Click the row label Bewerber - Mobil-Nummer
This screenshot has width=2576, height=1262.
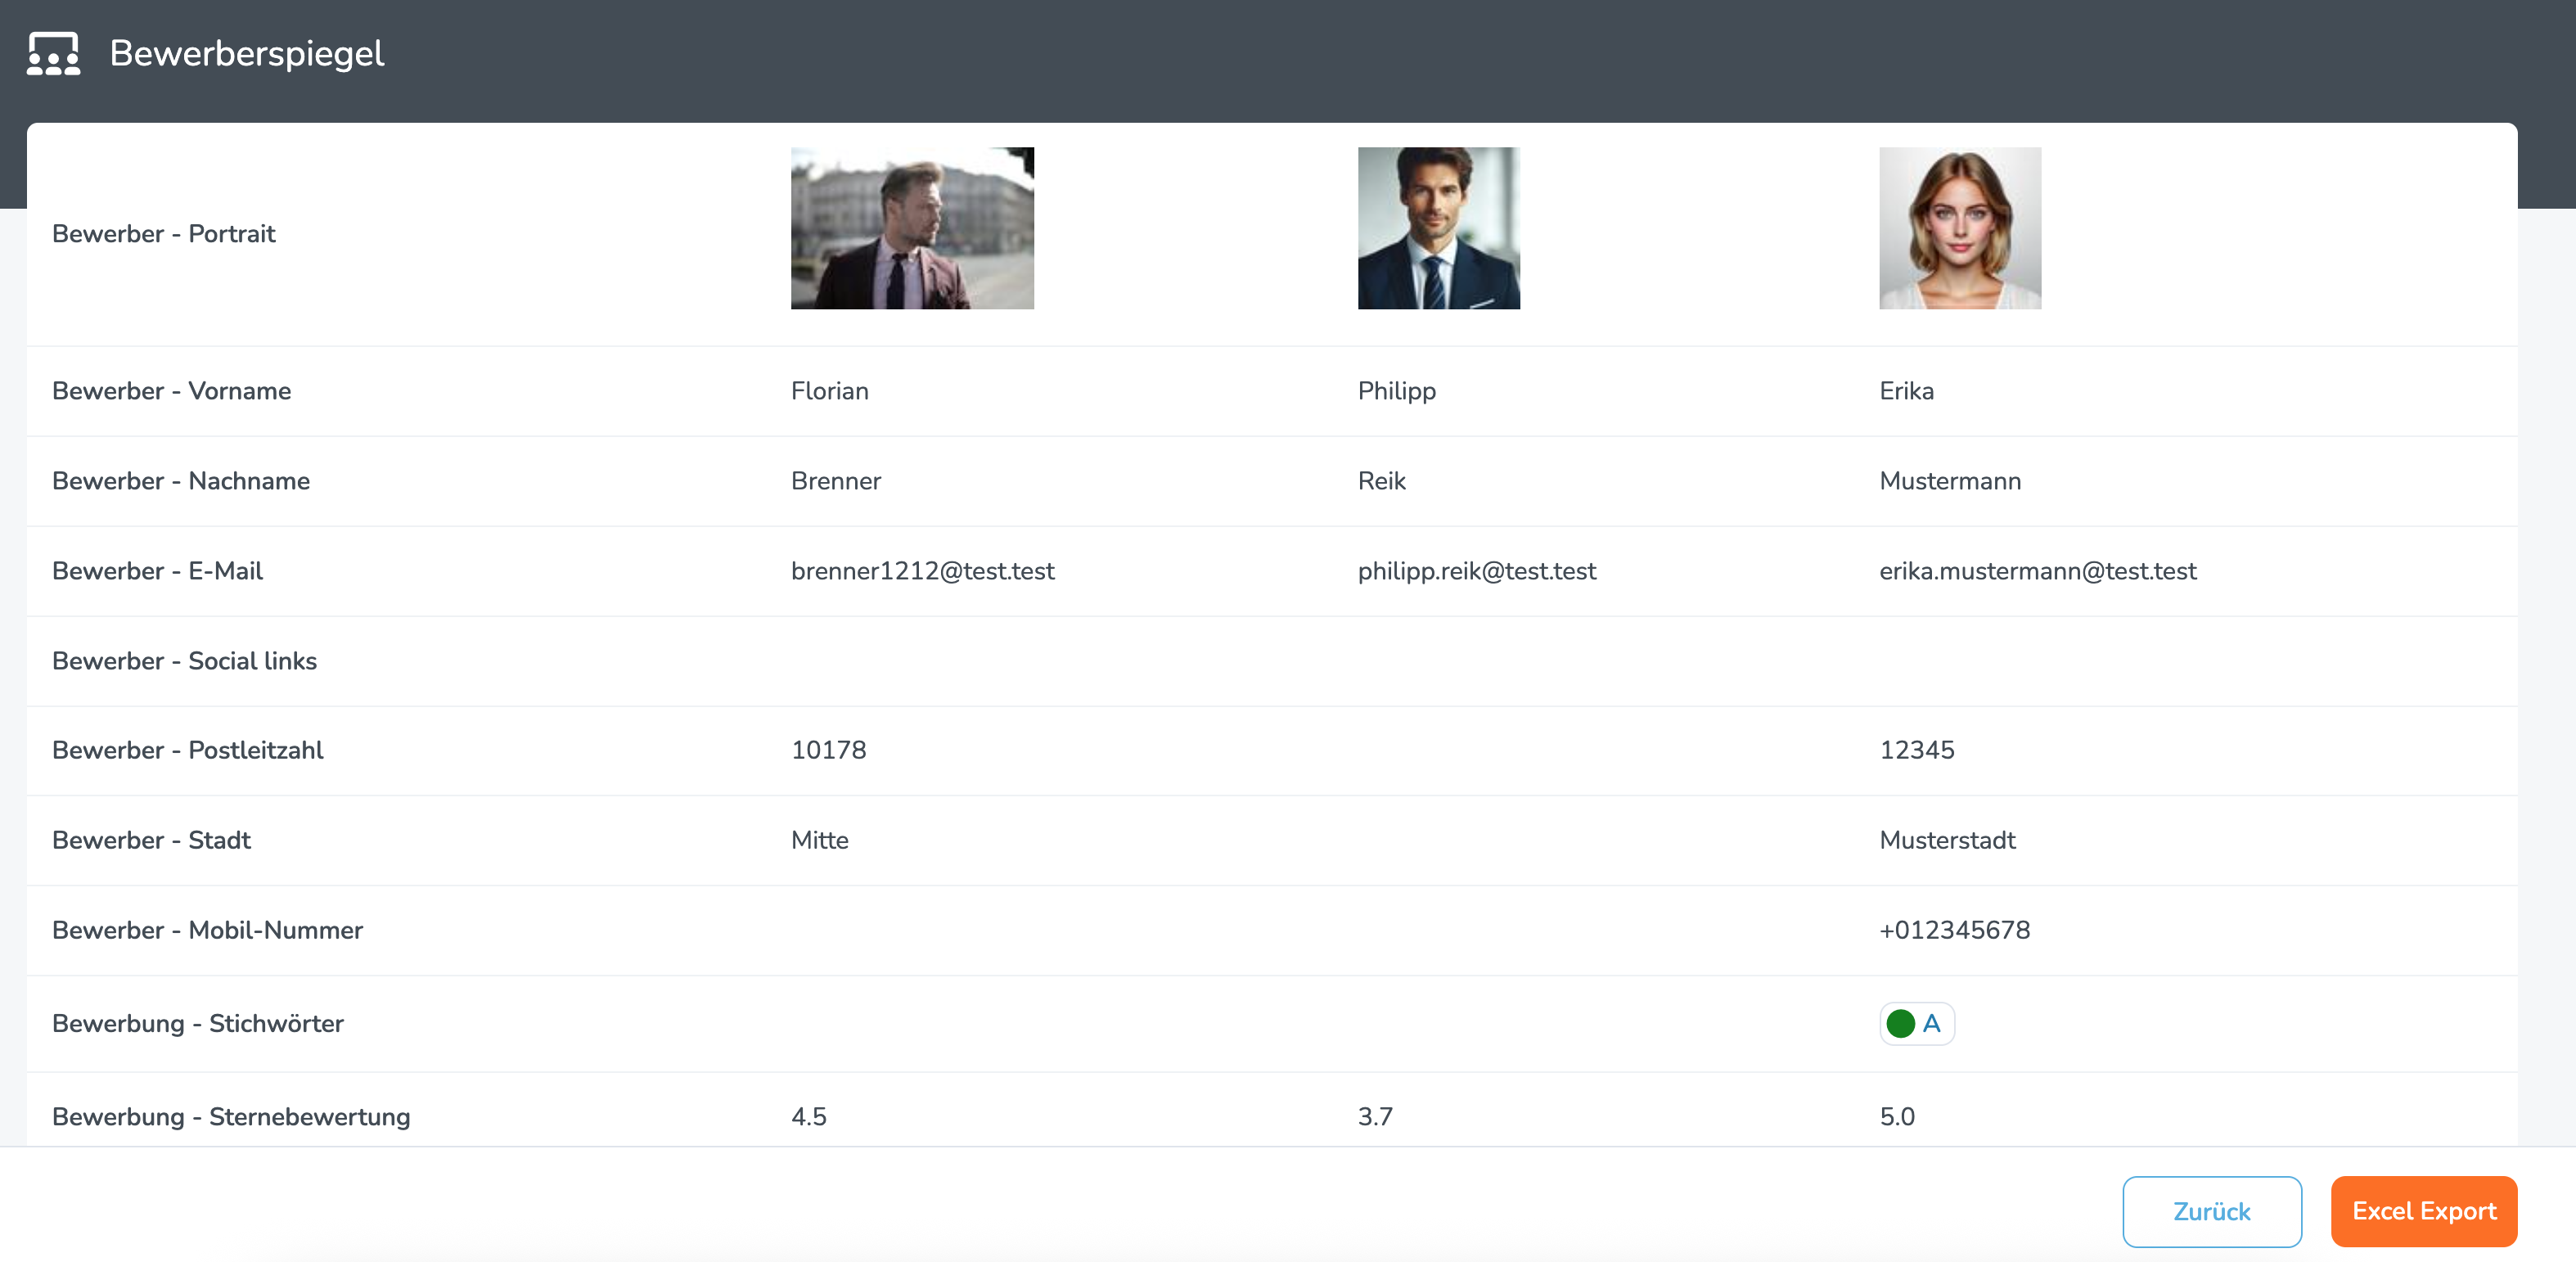tap(207, 930)
